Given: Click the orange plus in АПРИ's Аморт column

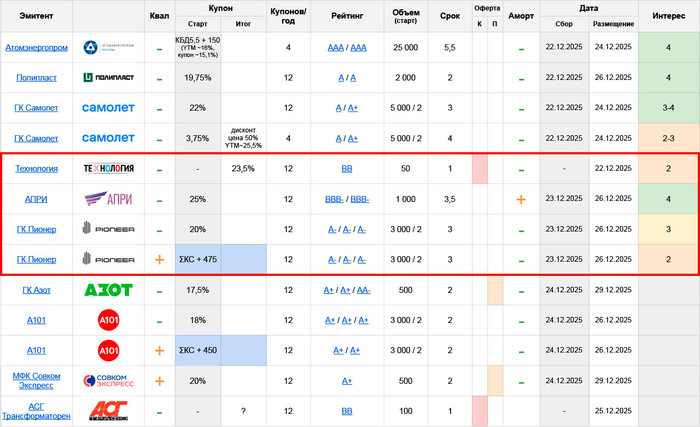Looking at the screenshot, I should point(521,199).
